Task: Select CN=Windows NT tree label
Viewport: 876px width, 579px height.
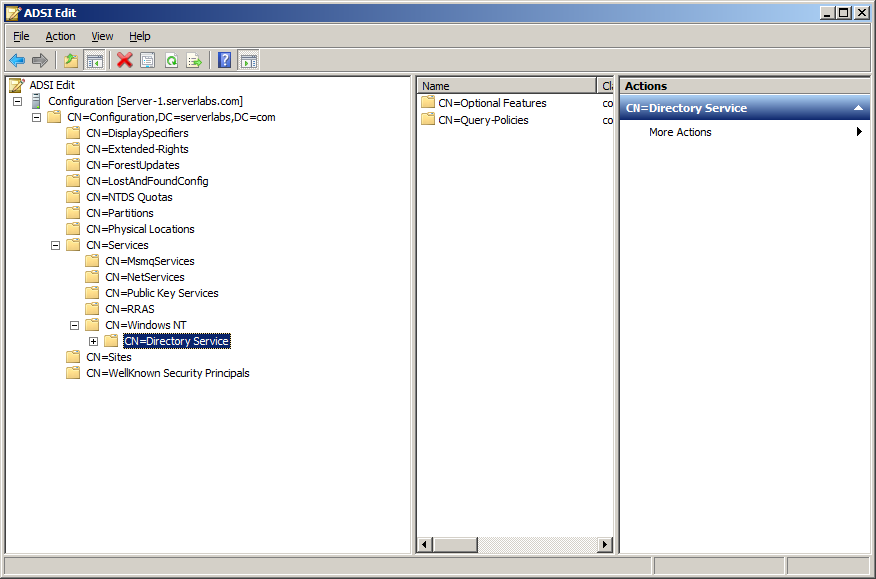Action: click(146, 325)
